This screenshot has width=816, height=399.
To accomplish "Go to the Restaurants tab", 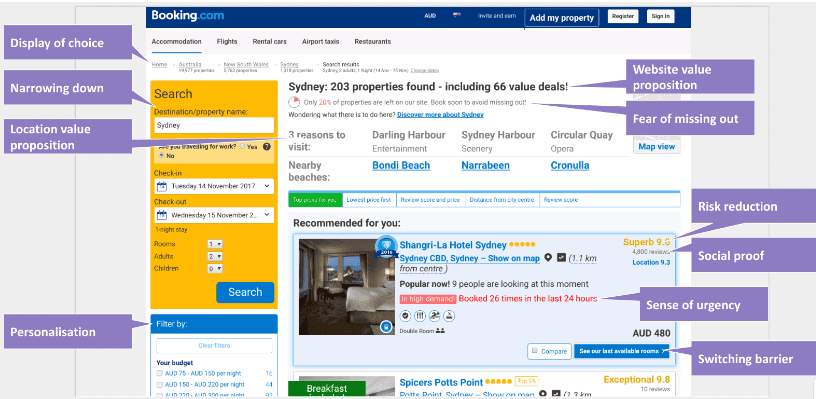I will pyautogui.click(x=373, y=42).
